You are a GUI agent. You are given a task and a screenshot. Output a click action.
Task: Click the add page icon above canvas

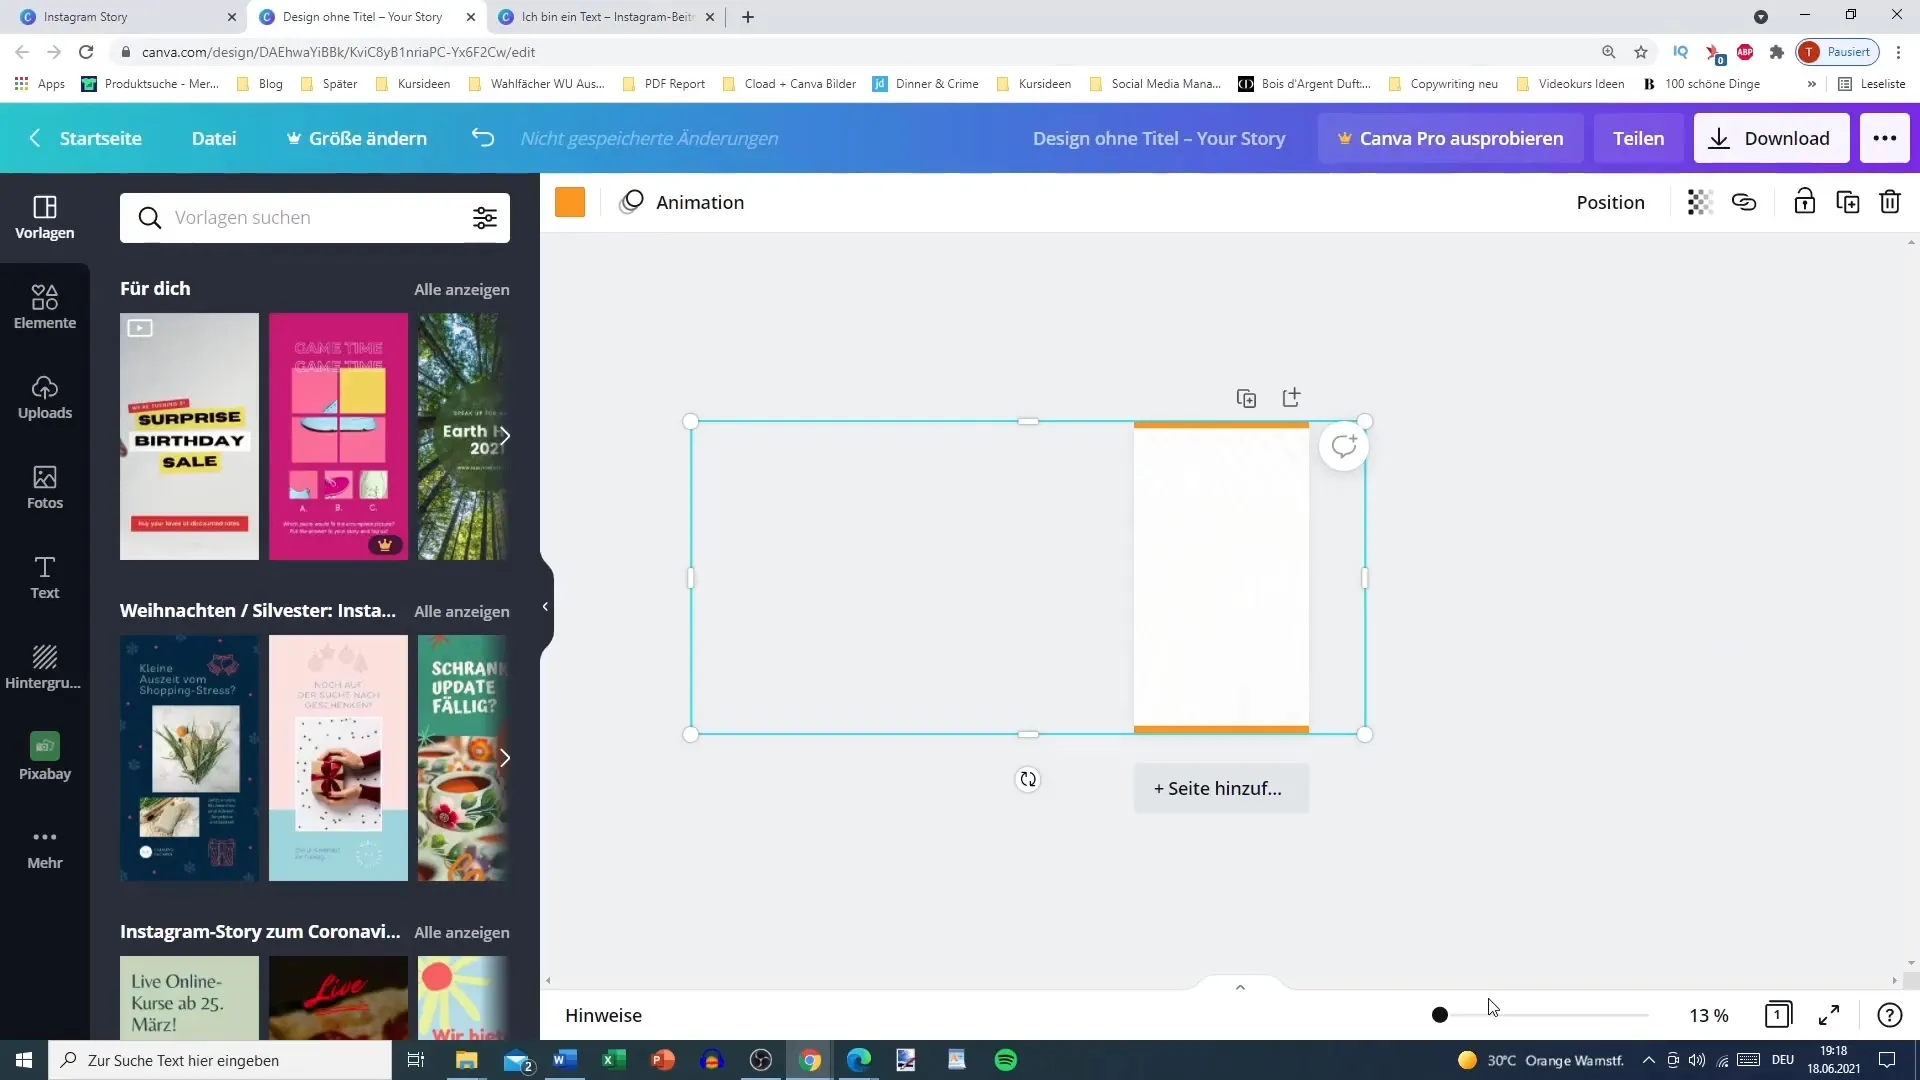(x=1291, y=397)
